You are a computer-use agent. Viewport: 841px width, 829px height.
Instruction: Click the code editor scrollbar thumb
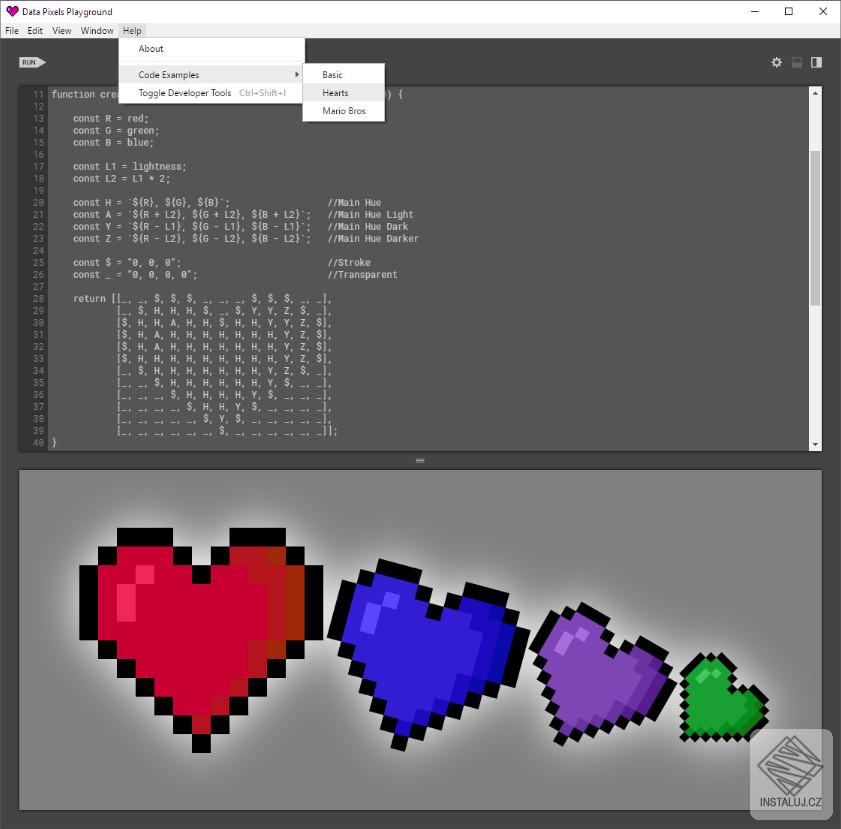click(x=815, y=228)
